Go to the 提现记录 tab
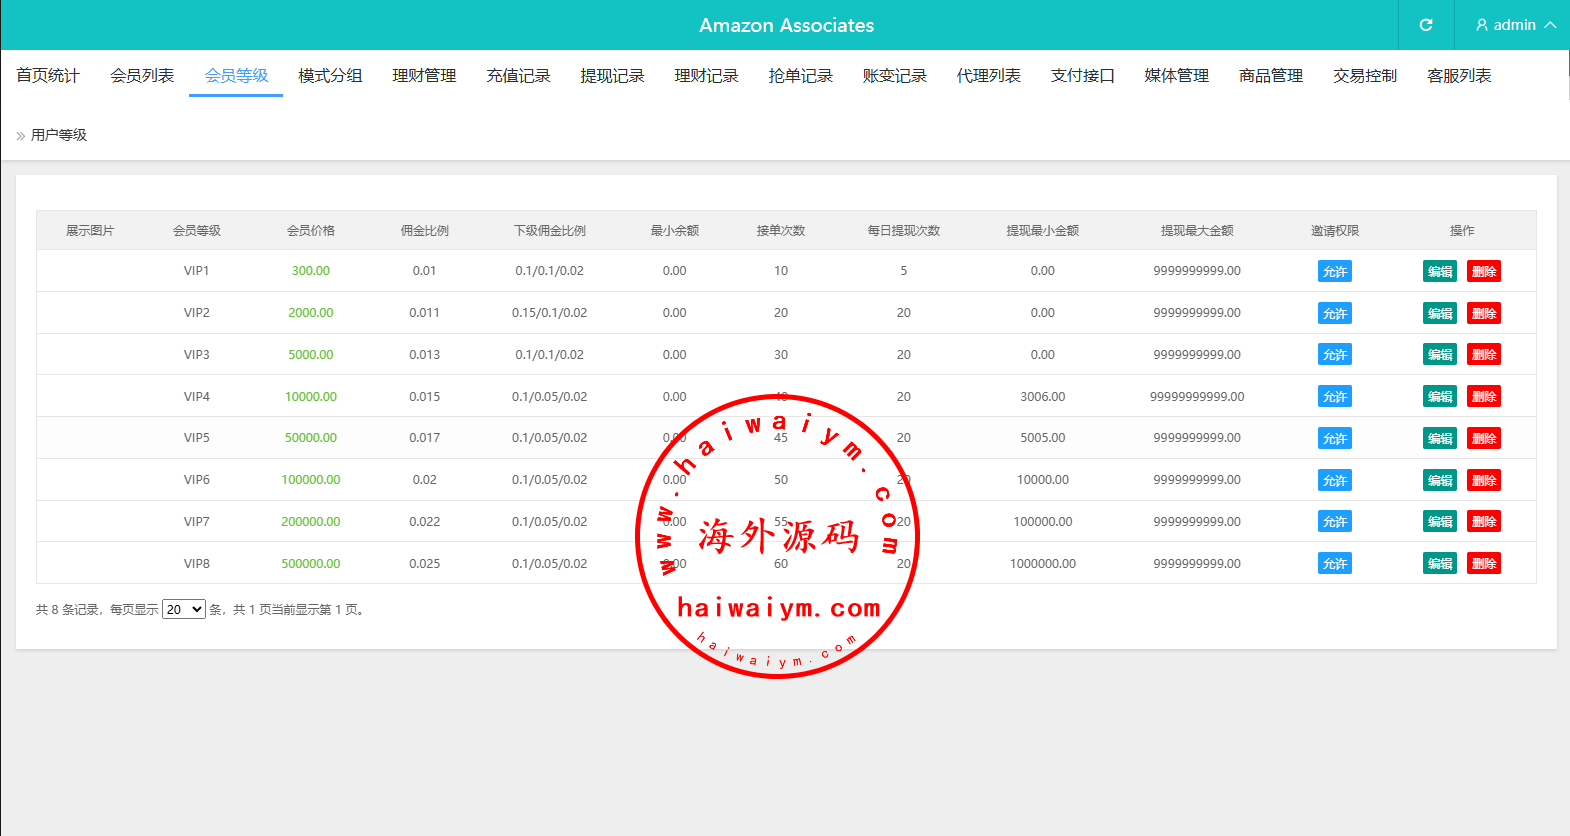Screen dimensions: 1570x836 pos(612,76)
